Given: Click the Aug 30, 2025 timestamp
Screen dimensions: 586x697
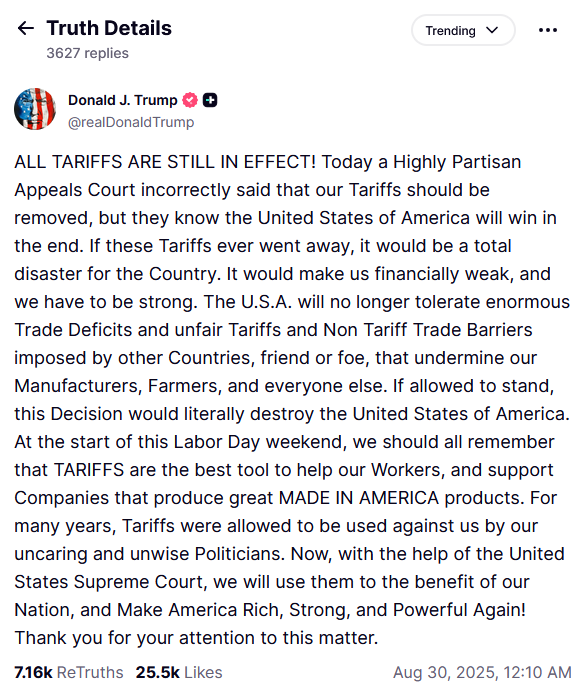Looking at the screenshot, I should click(x=482, y=673).
